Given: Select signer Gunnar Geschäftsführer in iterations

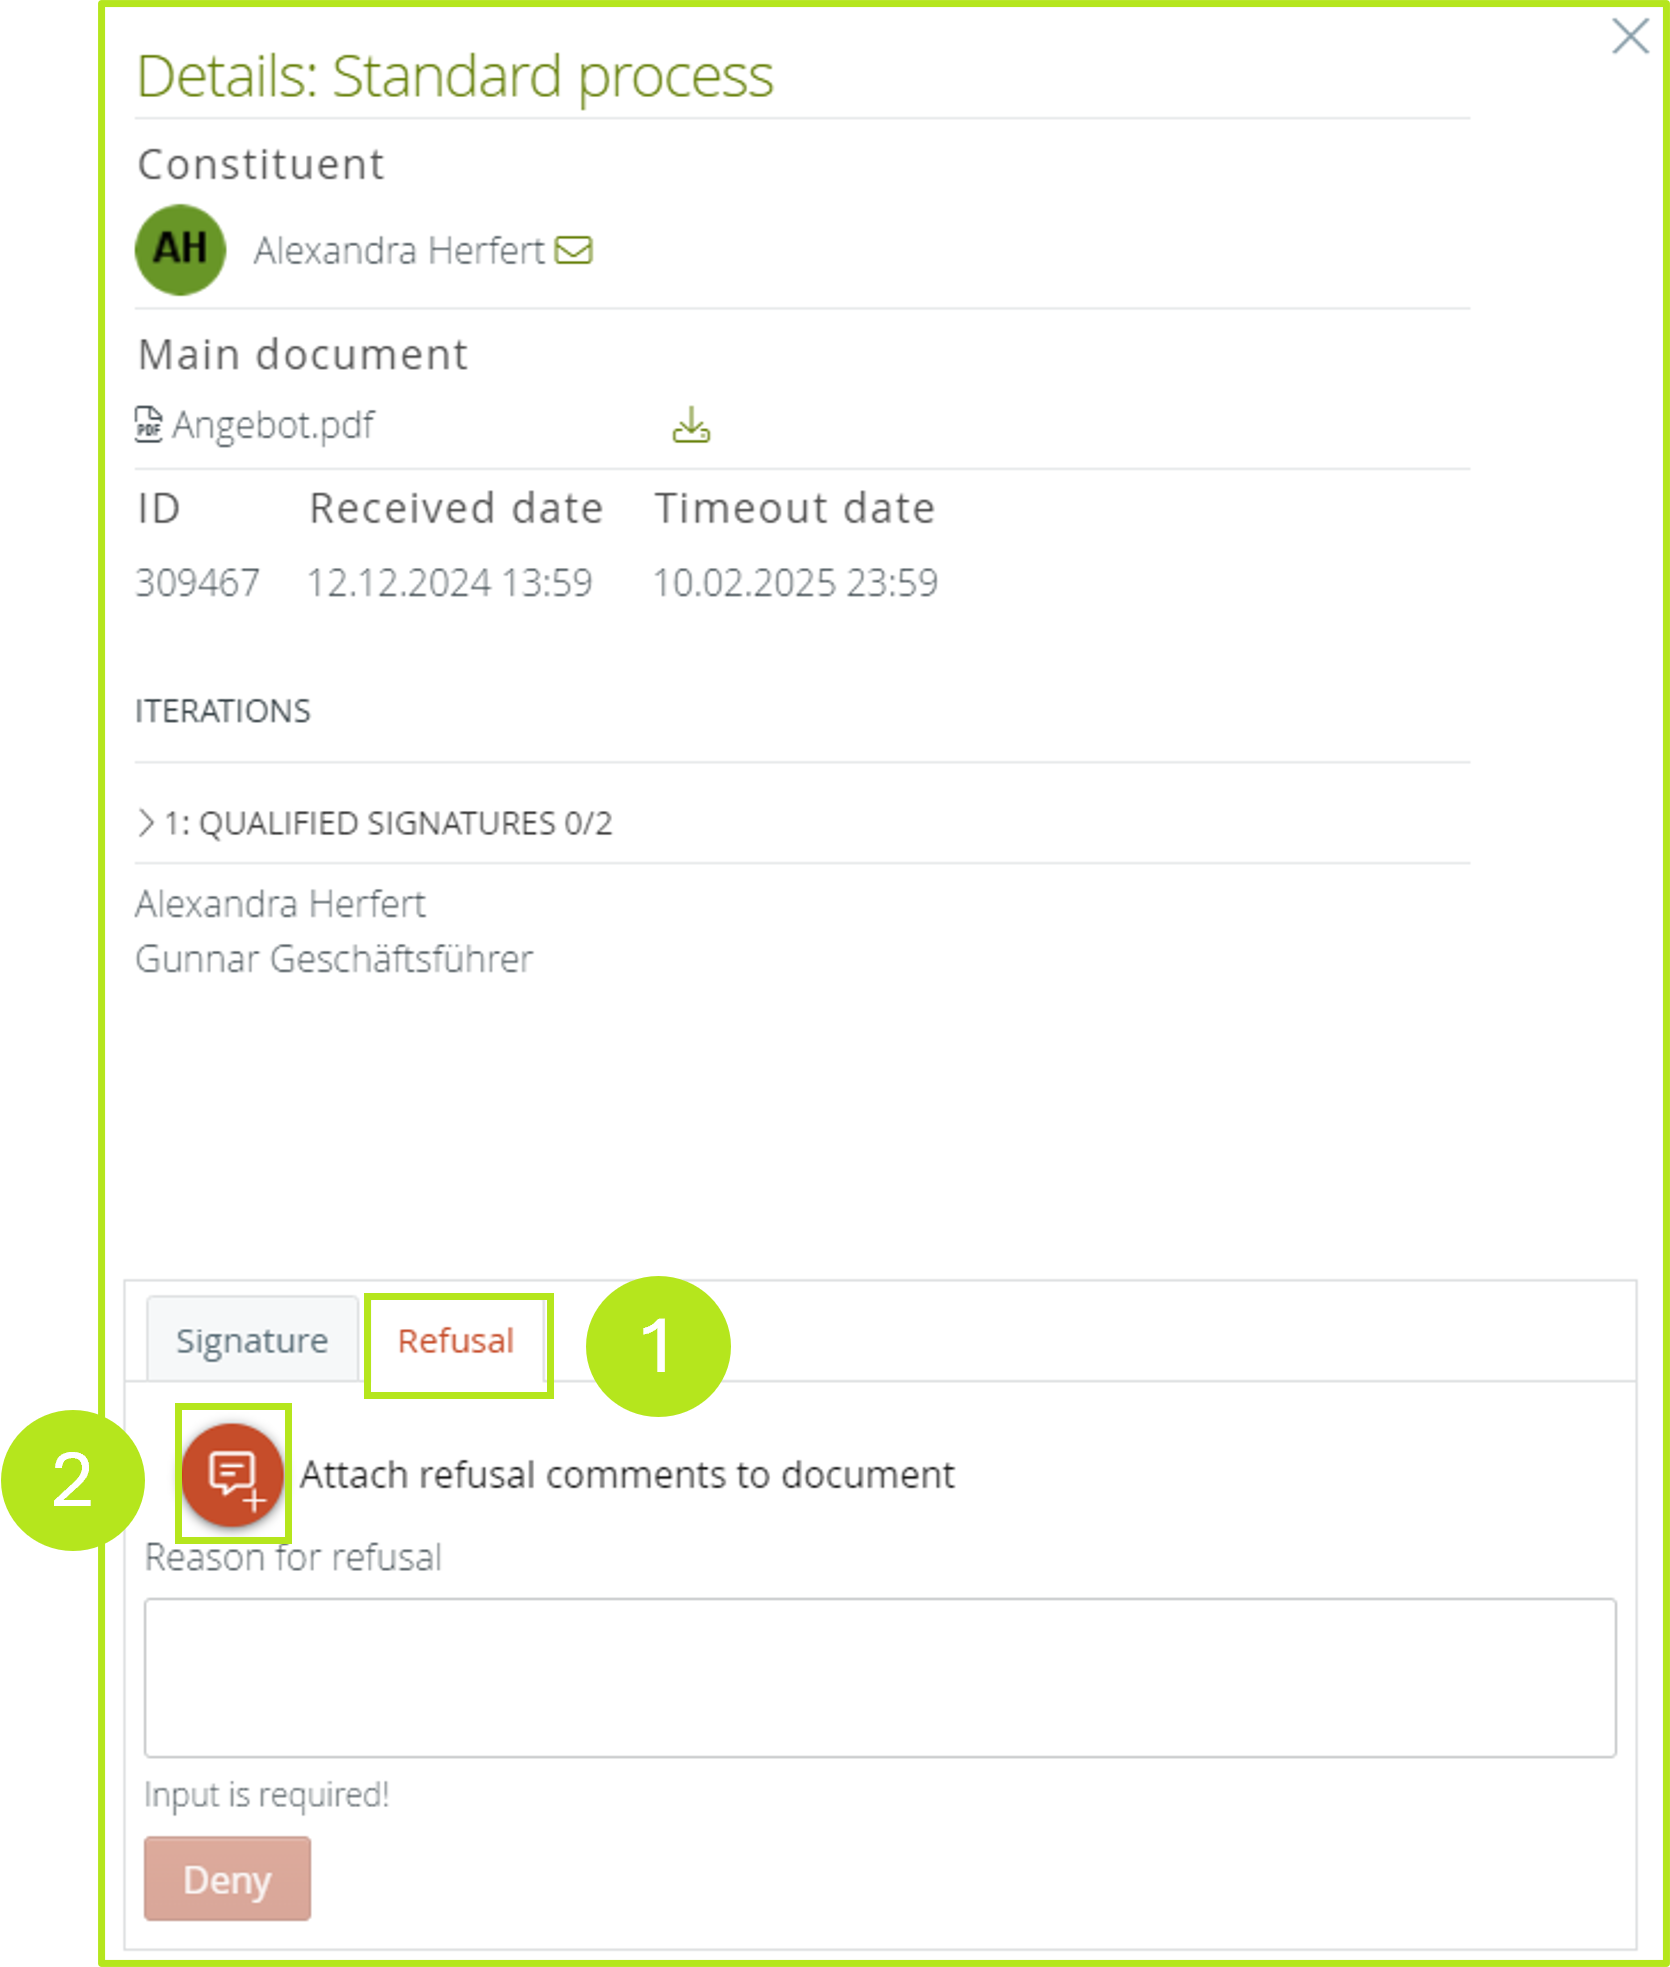Looking at the screenshot, I should tap(334, 959).
